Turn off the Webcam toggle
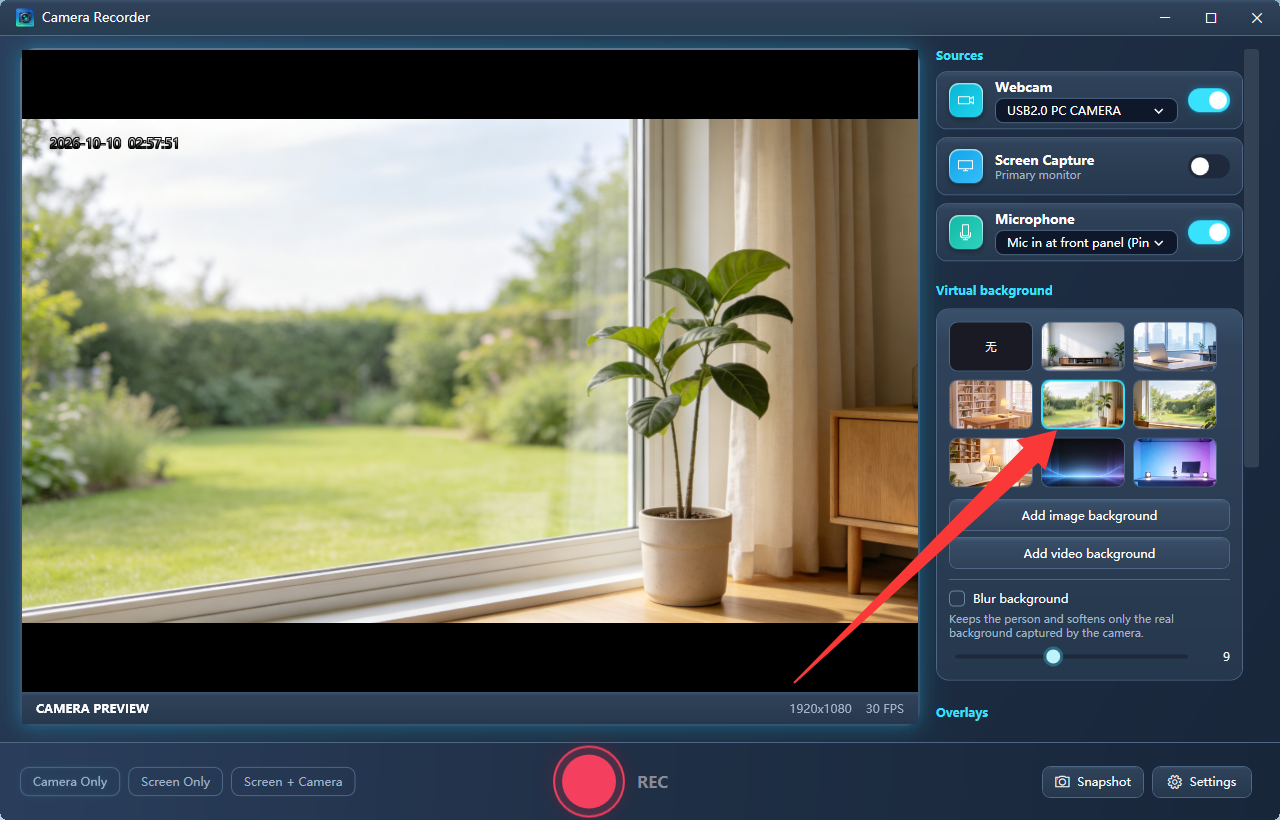This screenshot has height=820, width=1280. pyautogui.click(x=1209, y=100)
